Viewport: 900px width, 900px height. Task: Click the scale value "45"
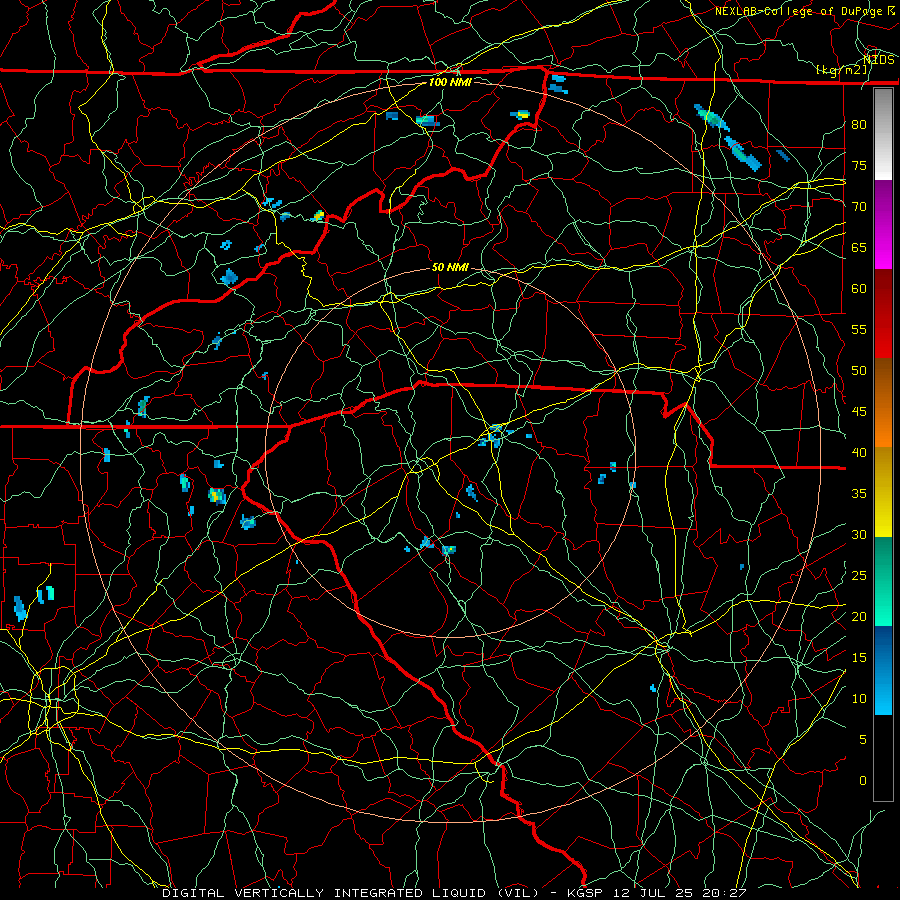point(859,412)
